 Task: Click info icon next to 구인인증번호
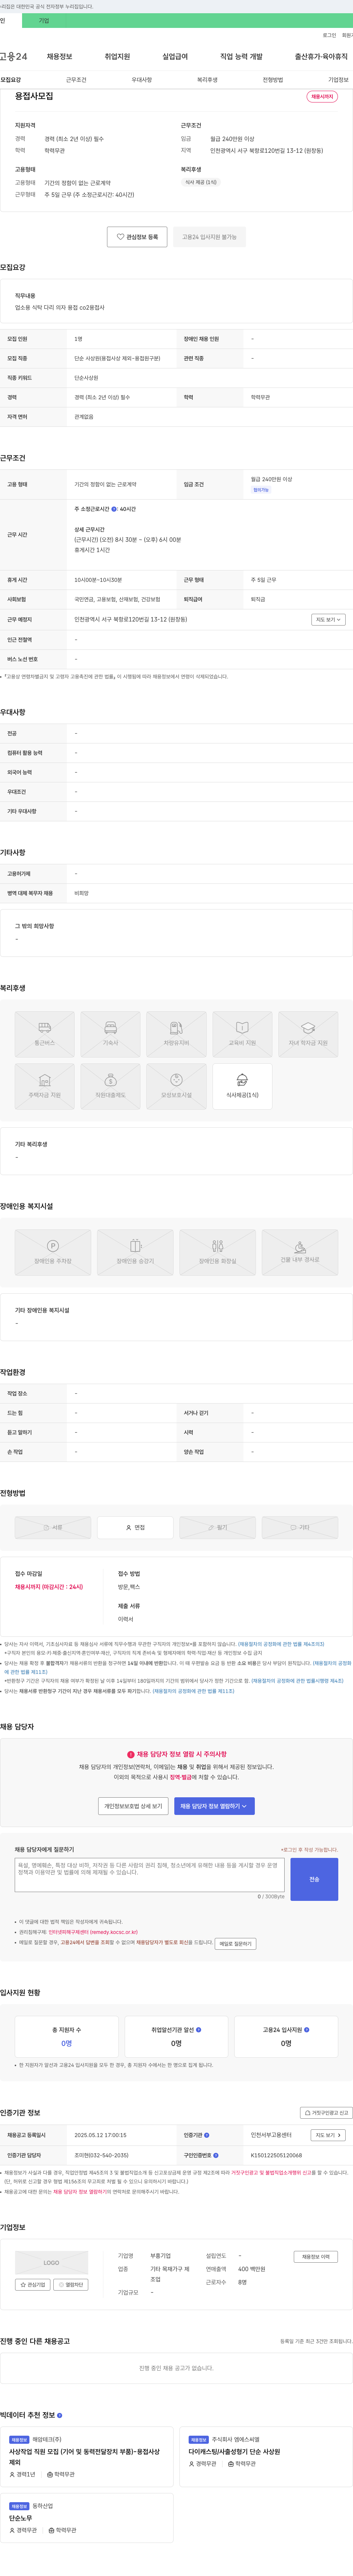tap(216, 2155)
